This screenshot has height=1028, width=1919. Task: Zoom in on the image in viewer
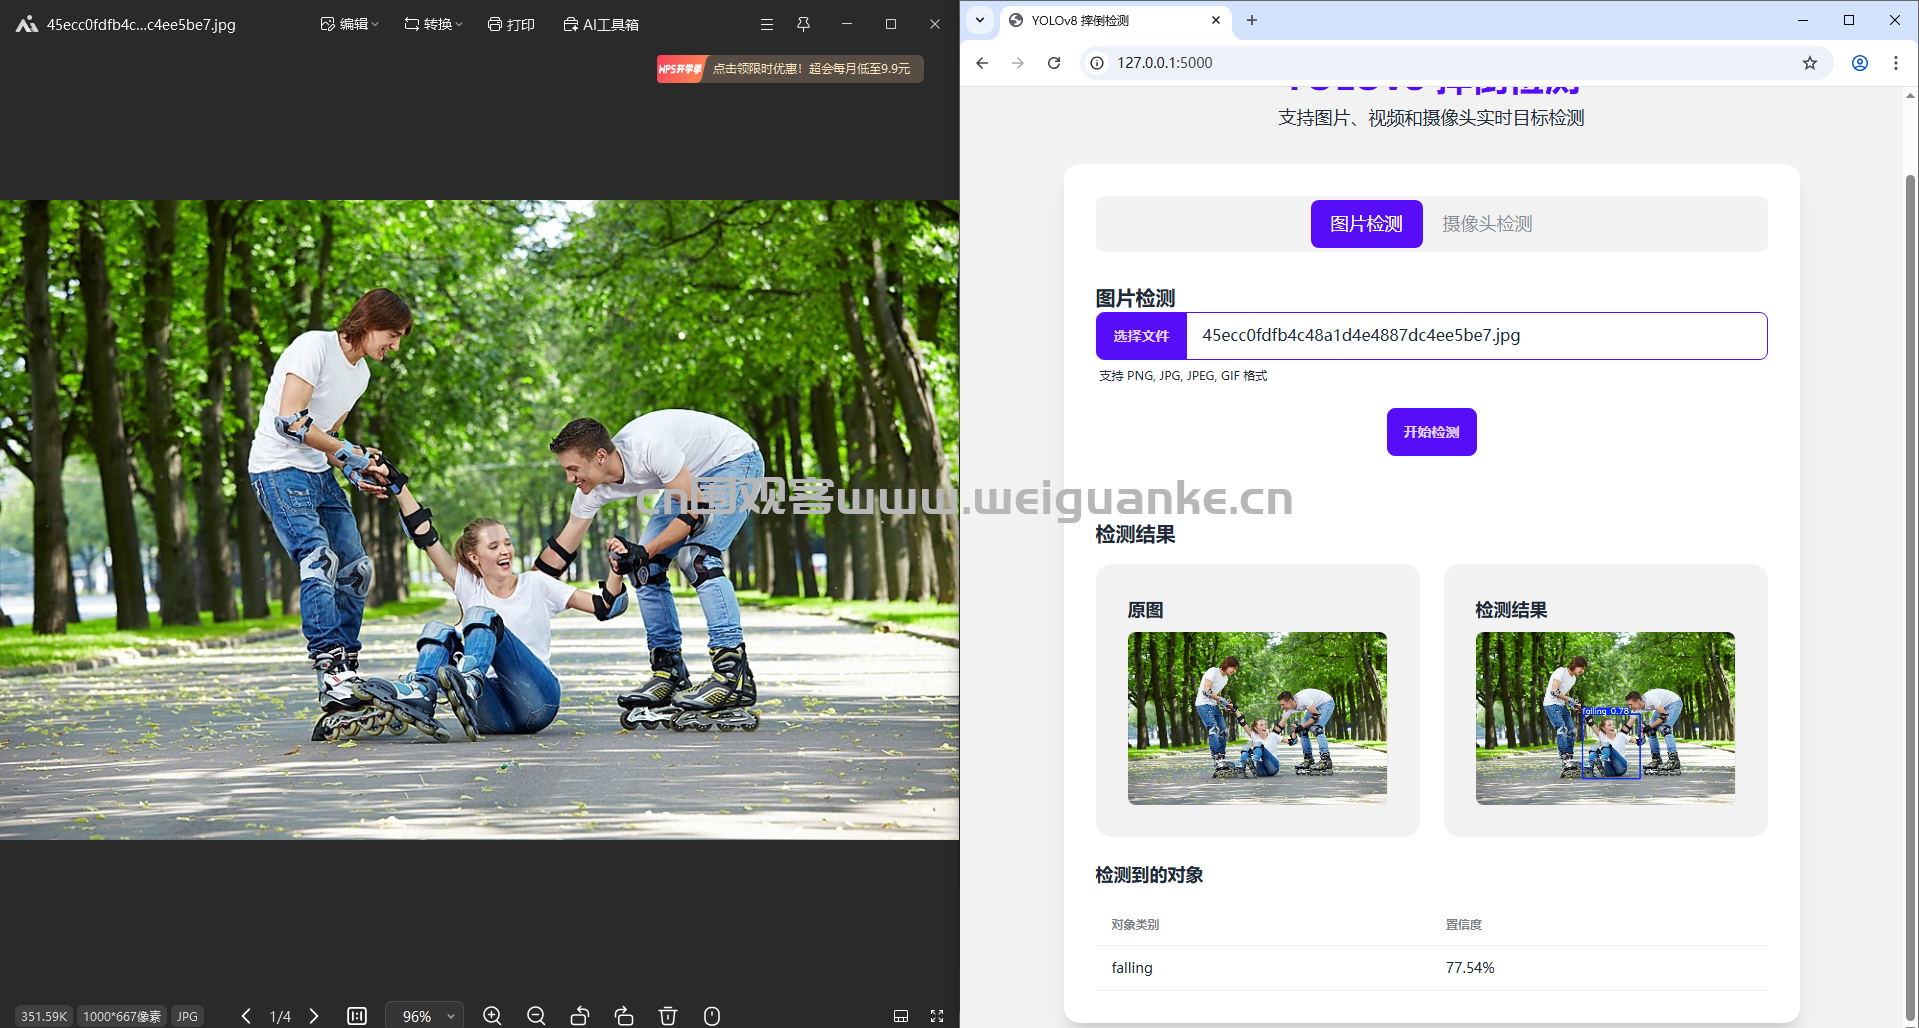pos(492,1016)
